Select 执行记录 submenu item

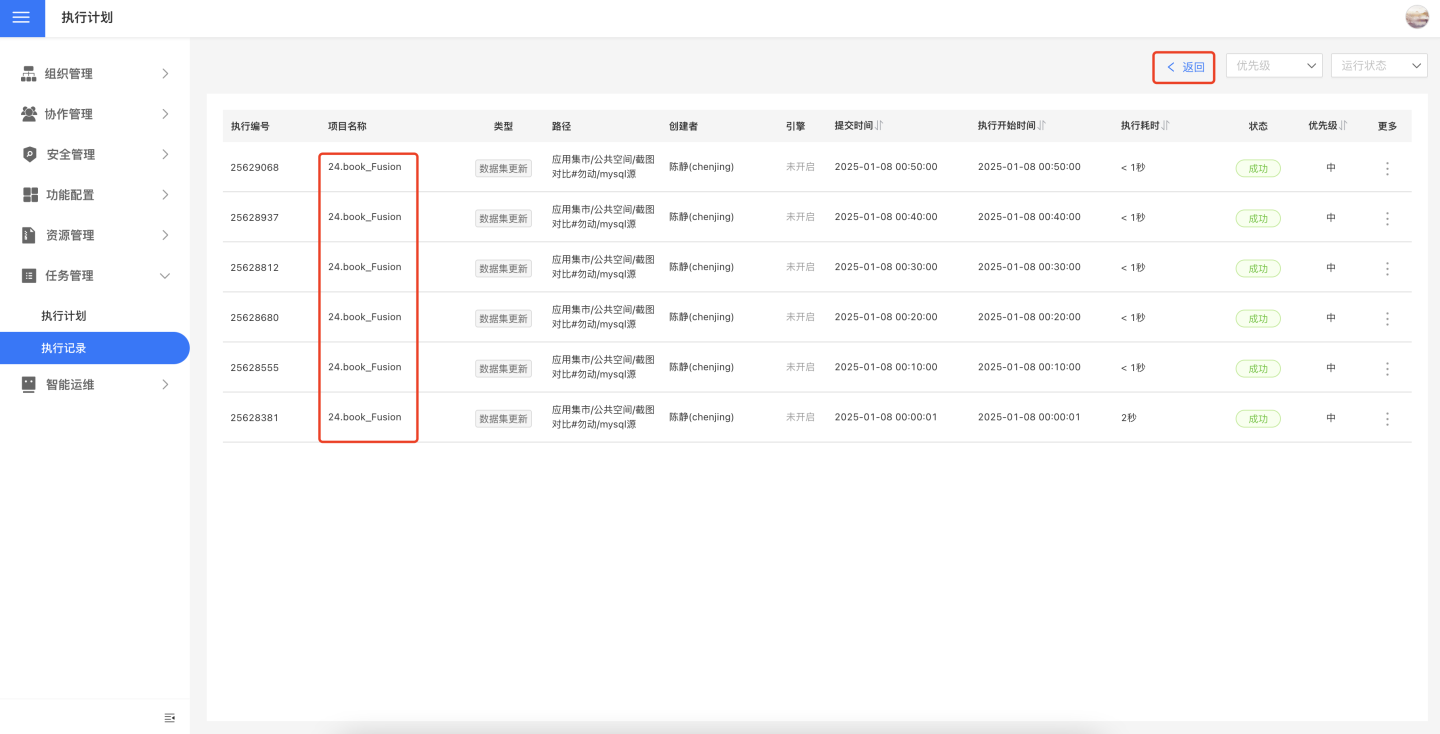[x=64, y=348]
